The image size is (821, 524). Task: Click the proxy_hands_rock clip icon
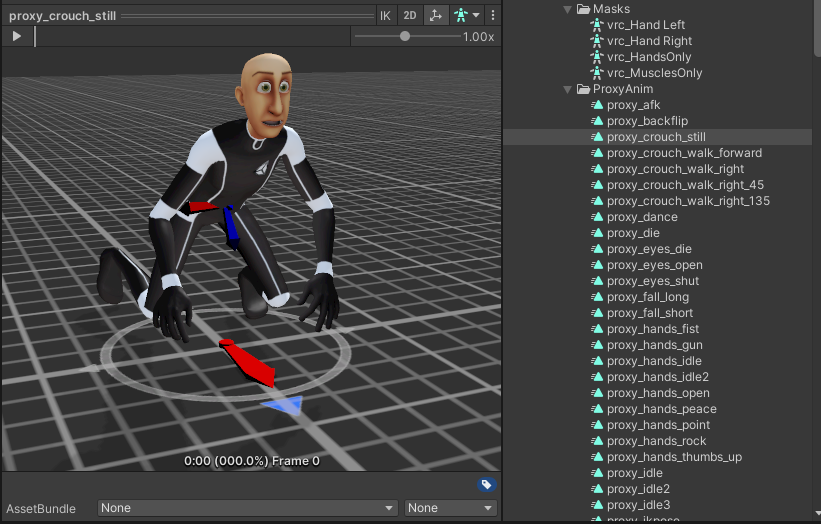point(597,441)
